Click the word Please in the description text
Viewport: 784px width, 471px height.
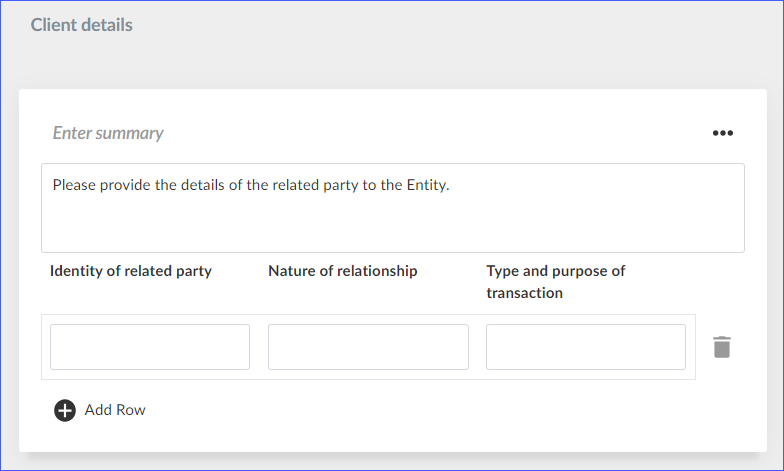pyautogui.click(x=74, y=185)
